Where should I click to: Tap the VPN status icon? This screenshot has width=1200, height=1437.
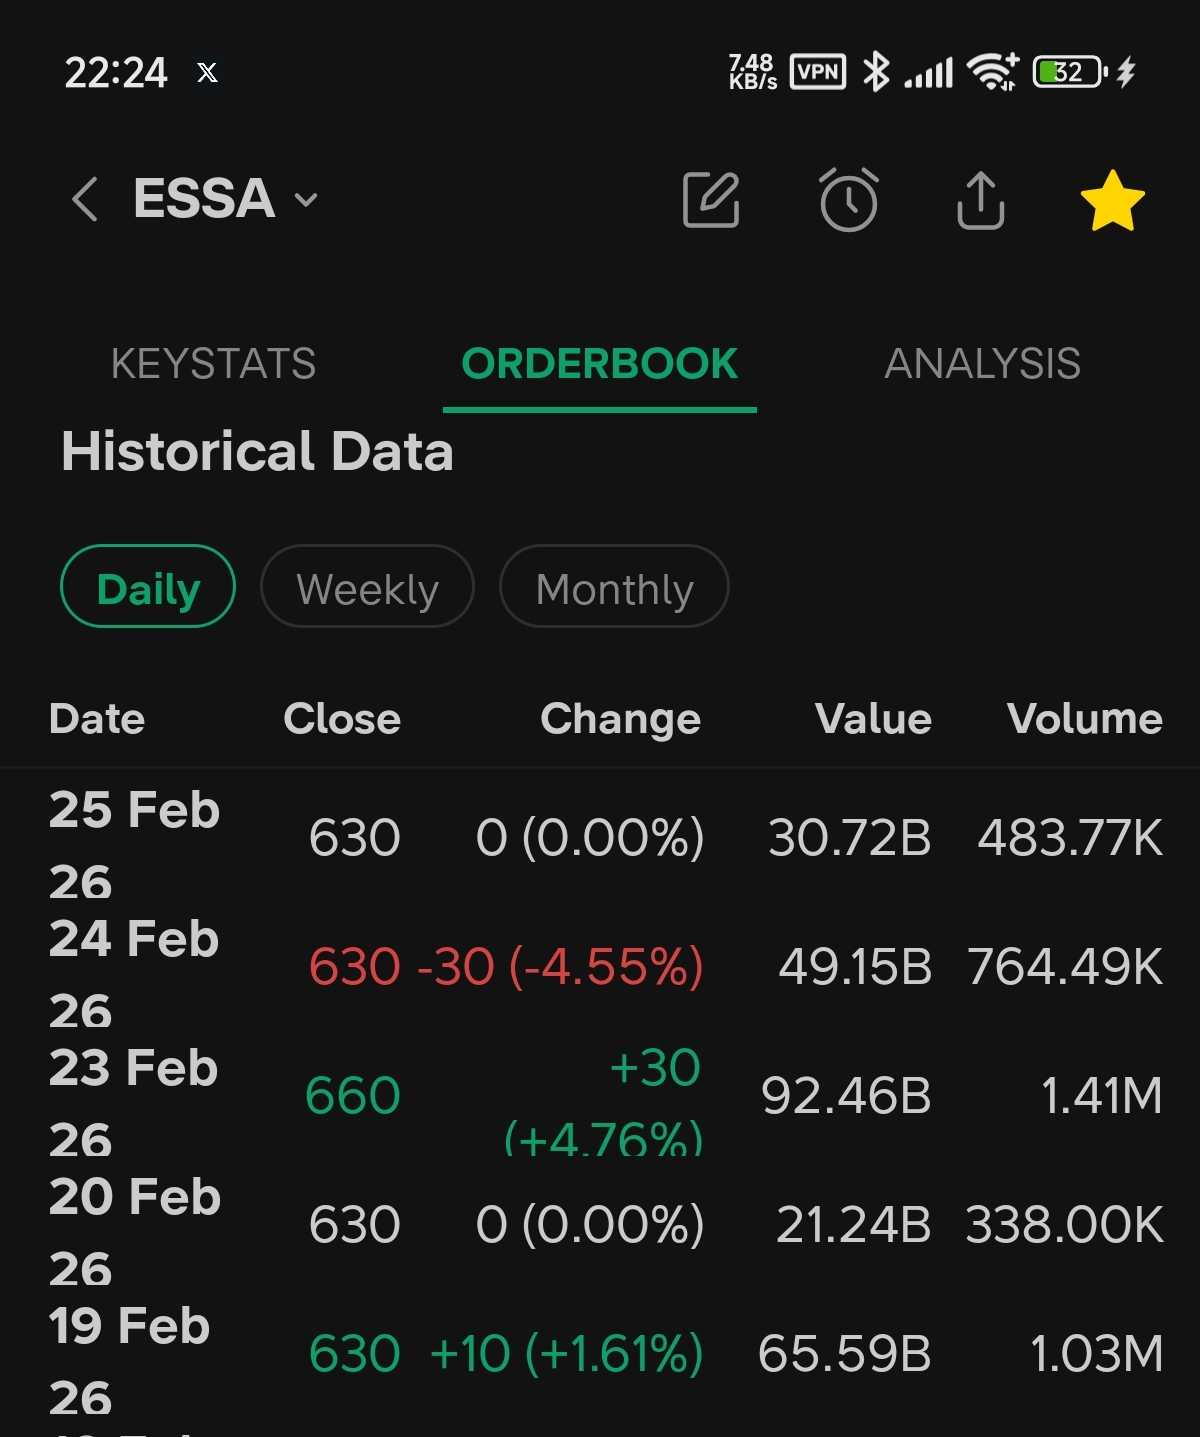click(818, 72)
